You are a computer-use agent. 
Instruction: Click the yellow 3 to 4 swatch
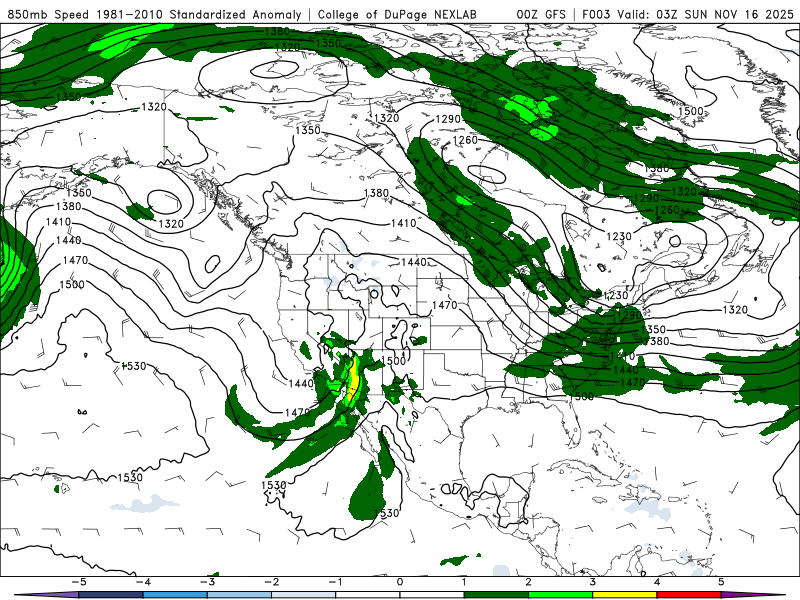[x=625, y=595]
